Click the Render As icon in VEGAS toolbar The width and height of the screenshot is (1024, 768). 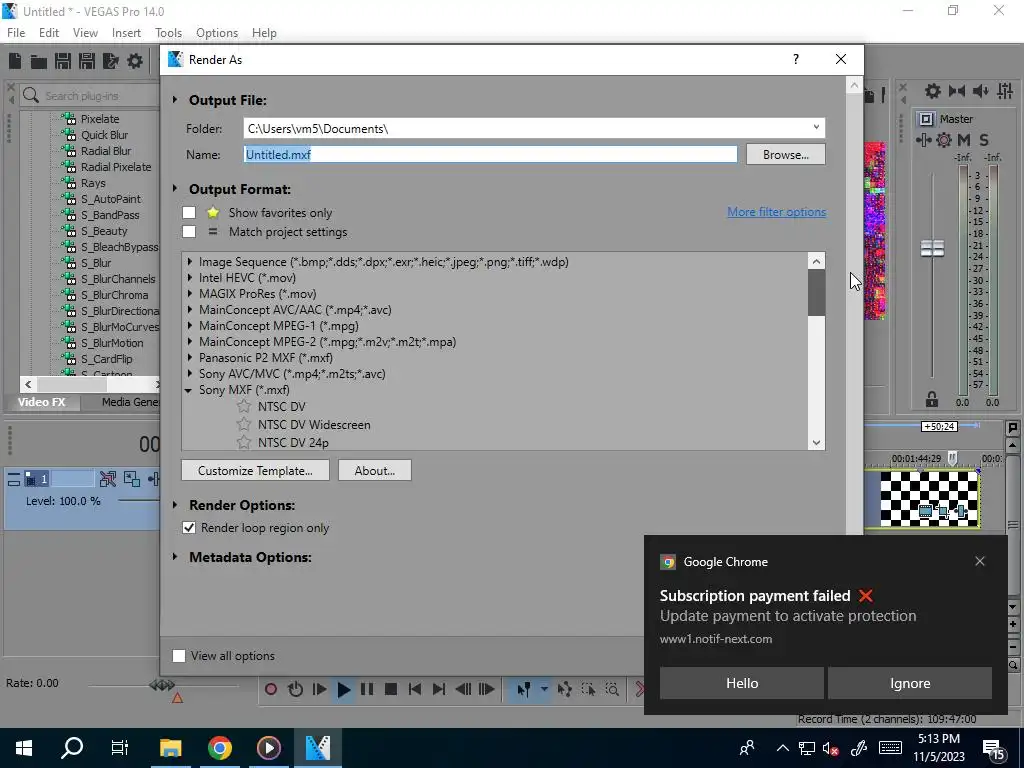[x=111, y=61]
